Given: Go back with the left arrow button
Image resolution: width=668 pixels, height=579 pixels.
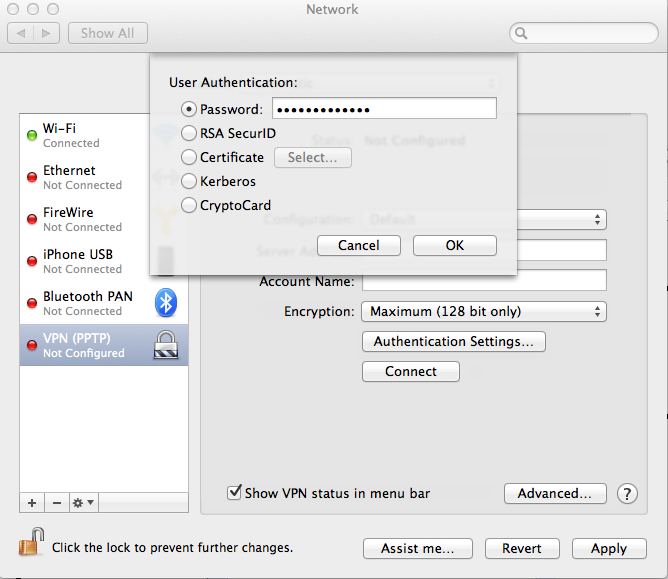Looking at the screenshot, I should [21, 33].
